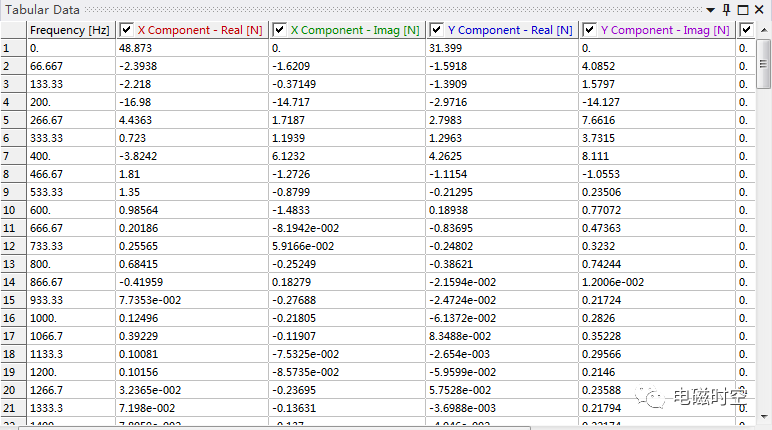Click cell with value 0.10156
This screenshot has width=772, height=430.
[x=192, y=372]
